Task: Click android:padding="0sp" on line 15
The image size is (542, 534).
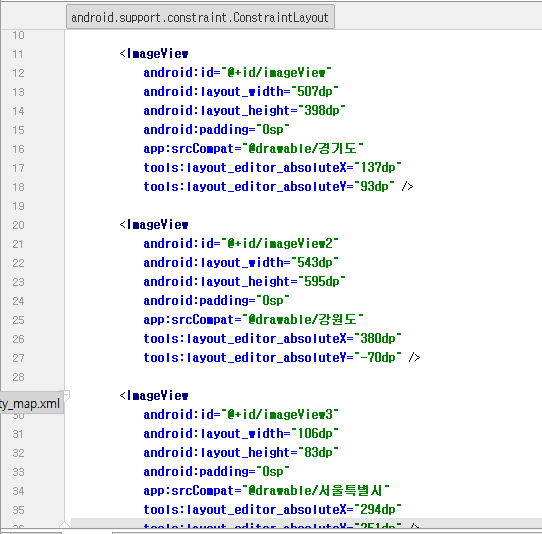Action: (x=216, y=130)
